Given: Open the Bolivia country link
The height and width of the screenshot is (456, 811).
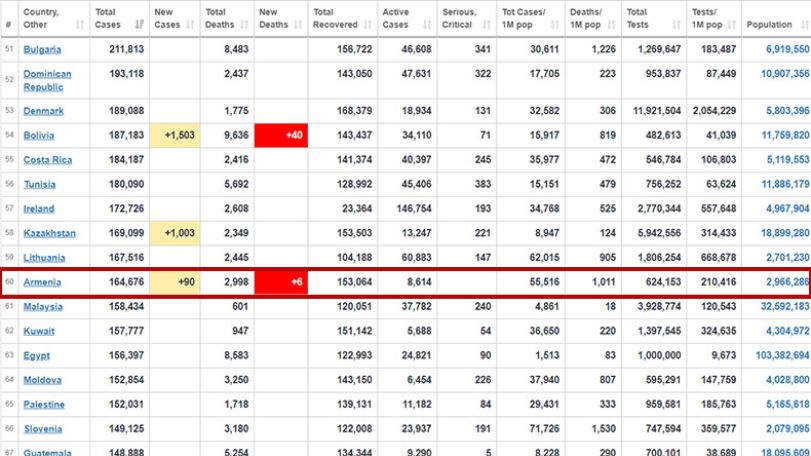Looking at the screenshot, I should (x=39, y=135).
